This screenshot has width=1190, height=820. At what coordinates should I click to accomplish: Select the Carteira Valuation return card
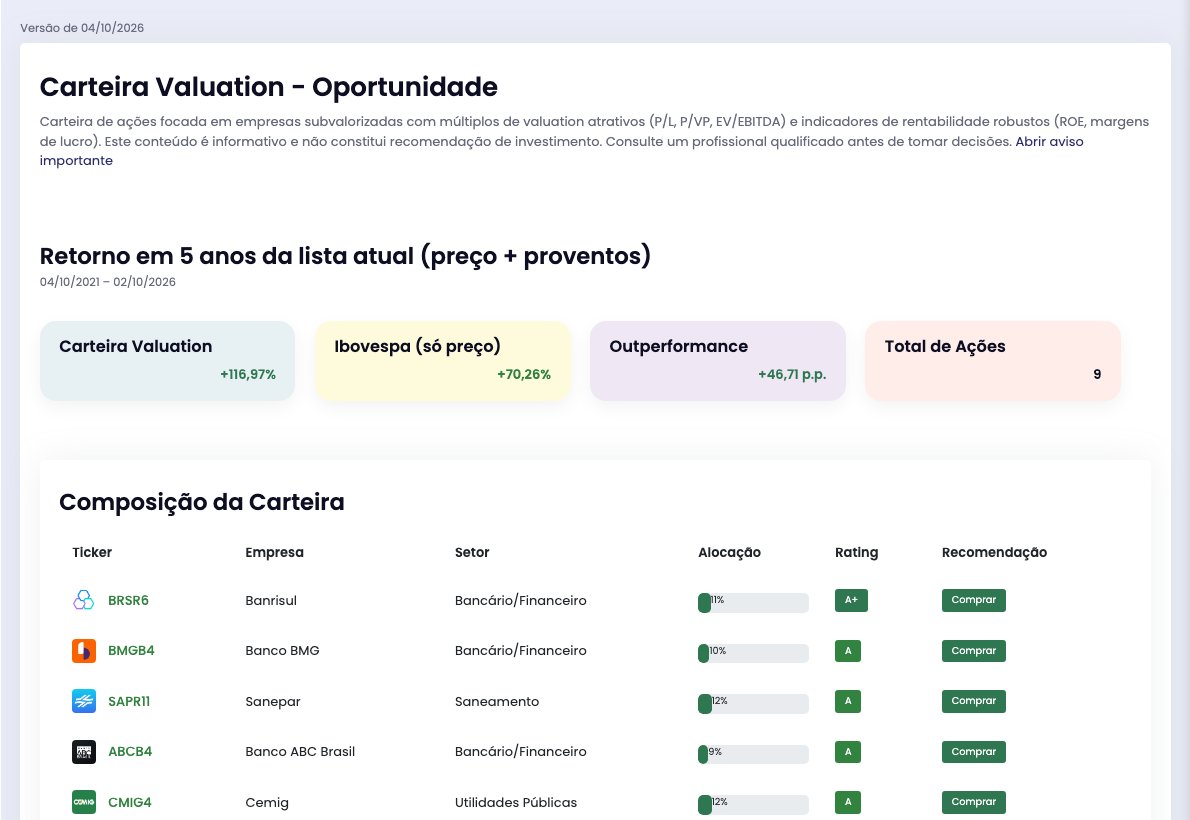point(167,361)
